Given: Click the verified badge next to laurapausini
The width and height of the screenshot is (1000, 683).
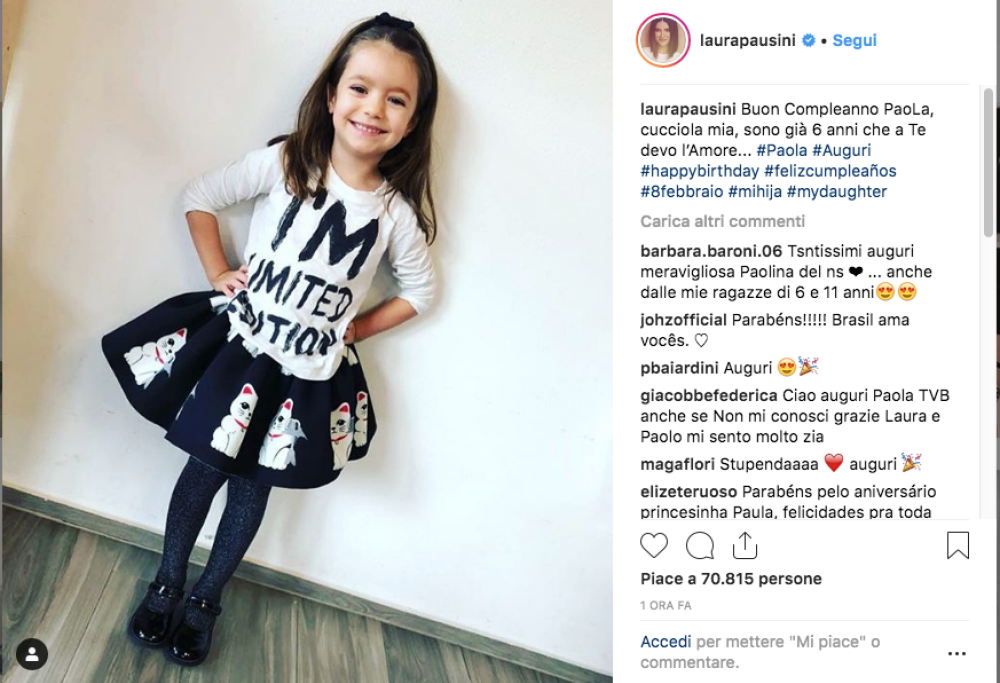Looking at the screenshot, I should [808, 40].
